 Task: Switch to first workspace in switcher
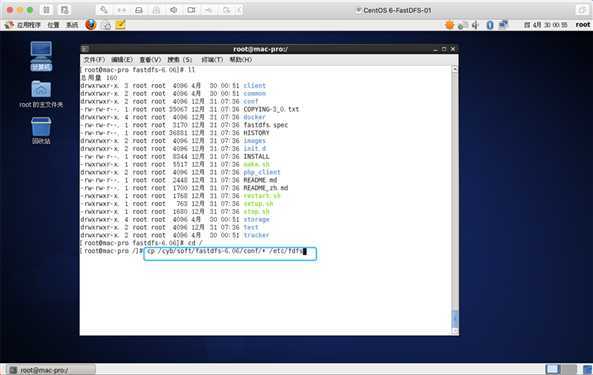553,369
